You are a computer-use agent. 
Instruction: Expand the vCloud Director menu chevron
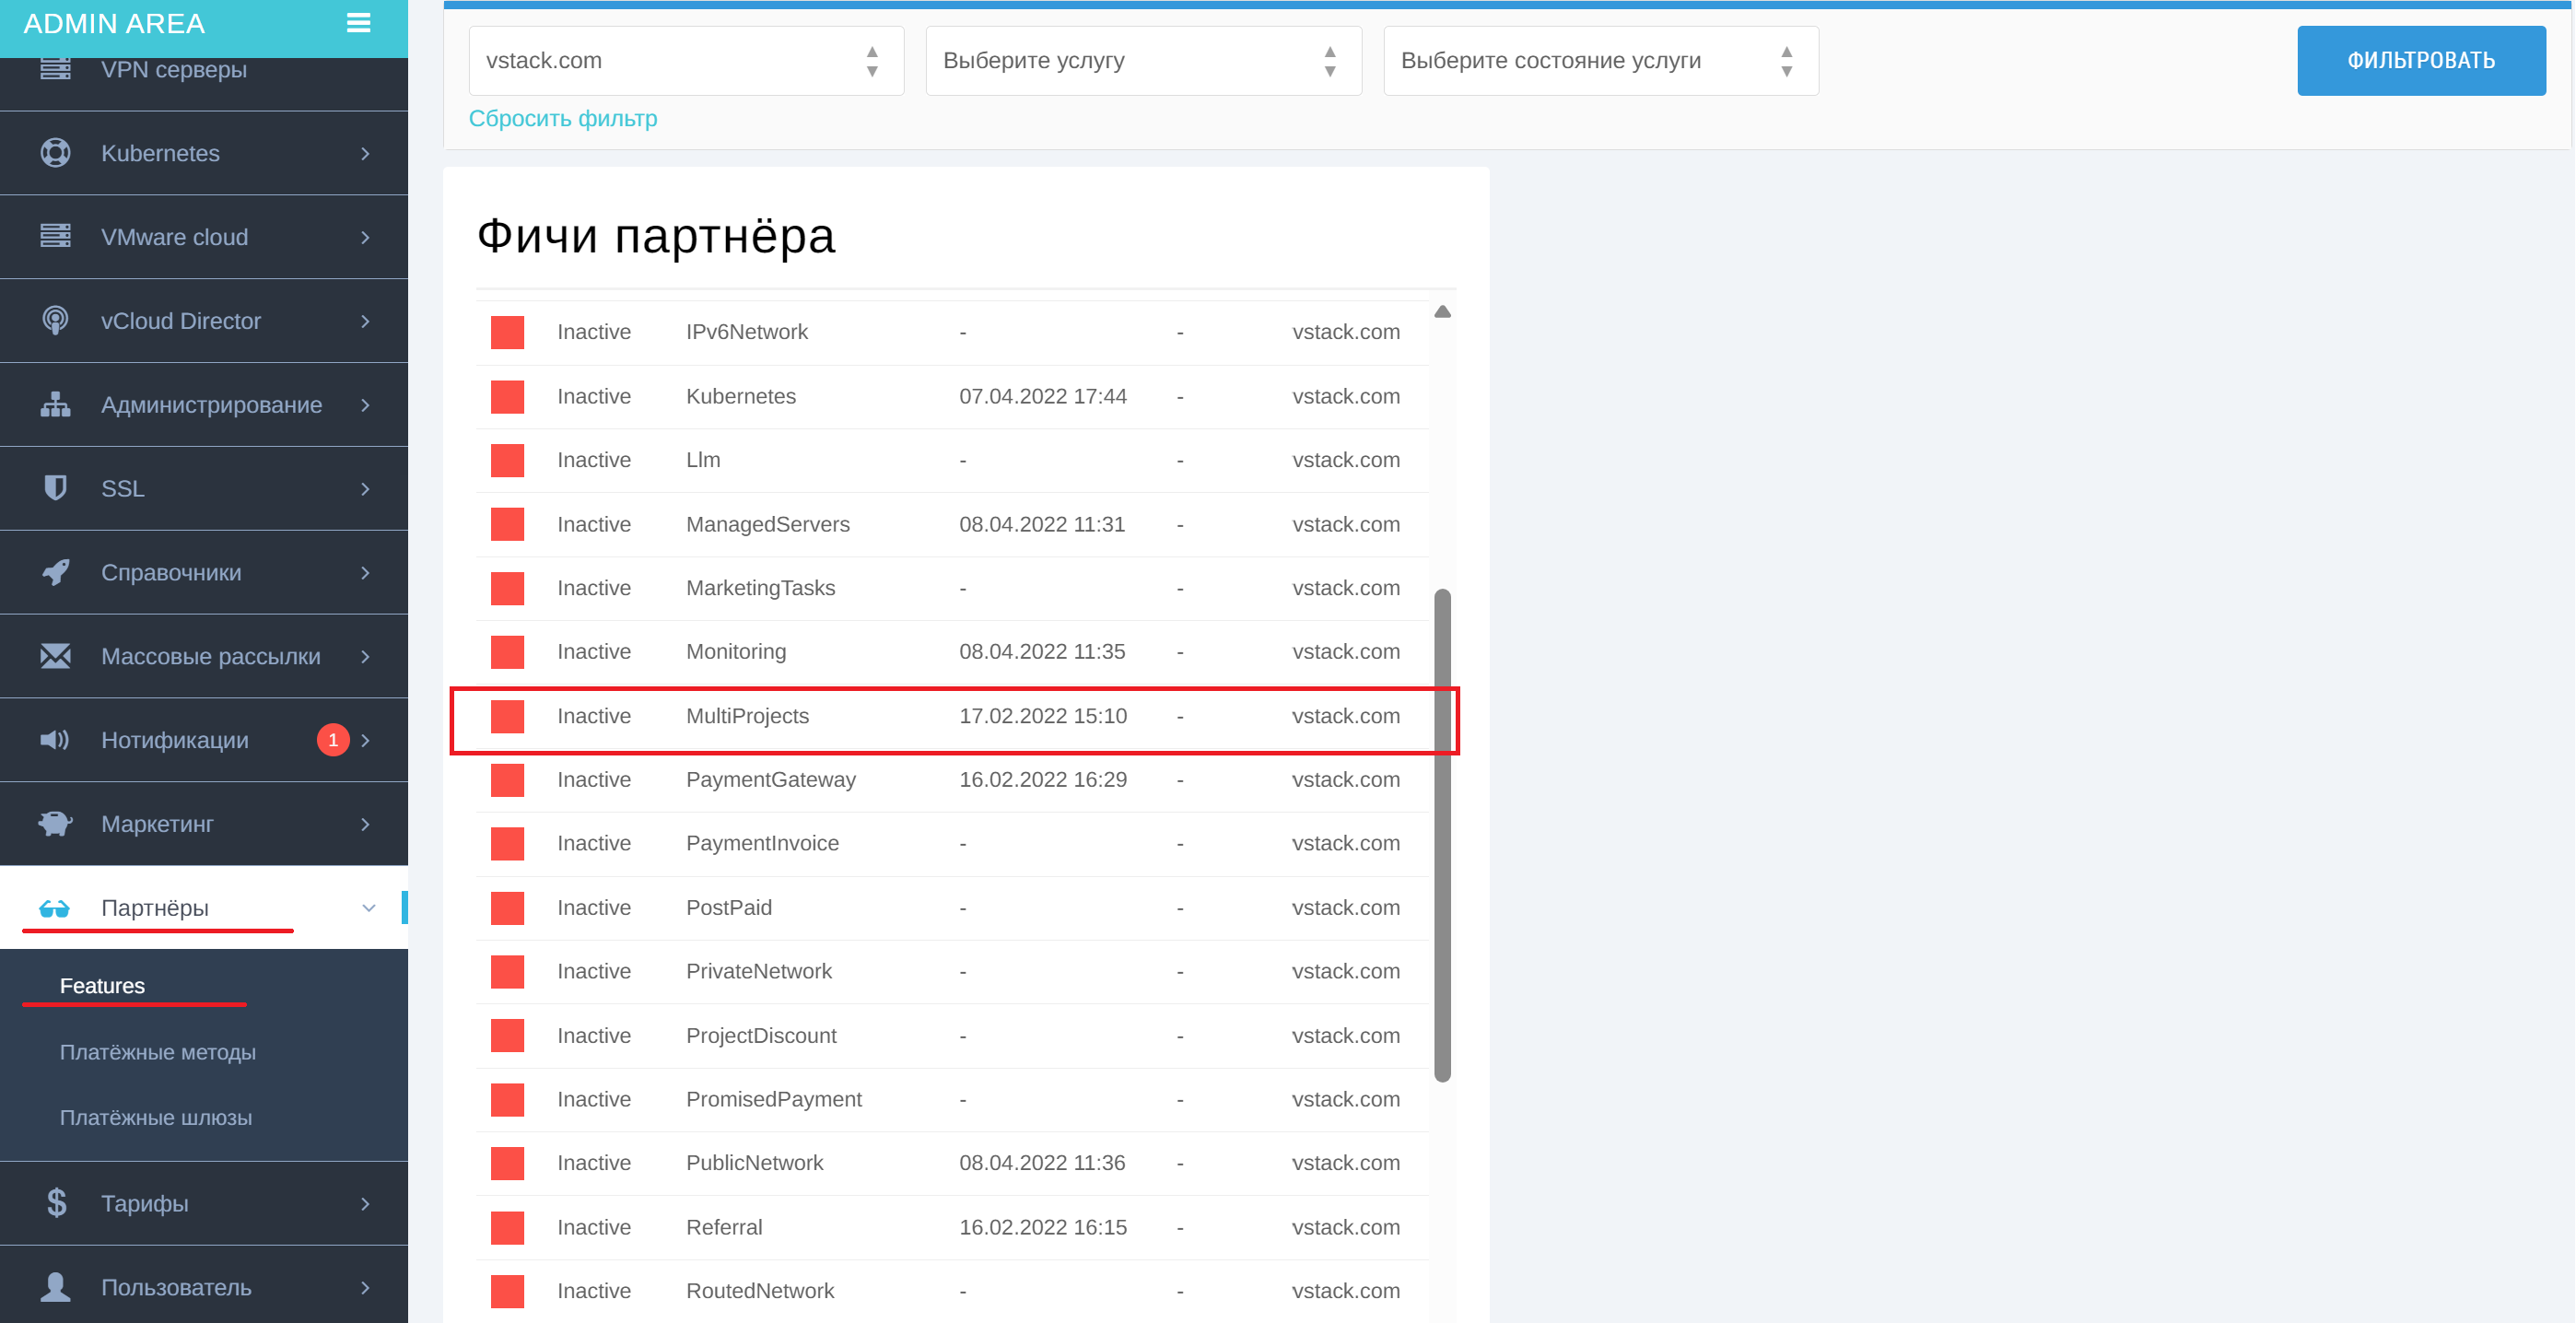pyautogui.click(x=365, y=321)
